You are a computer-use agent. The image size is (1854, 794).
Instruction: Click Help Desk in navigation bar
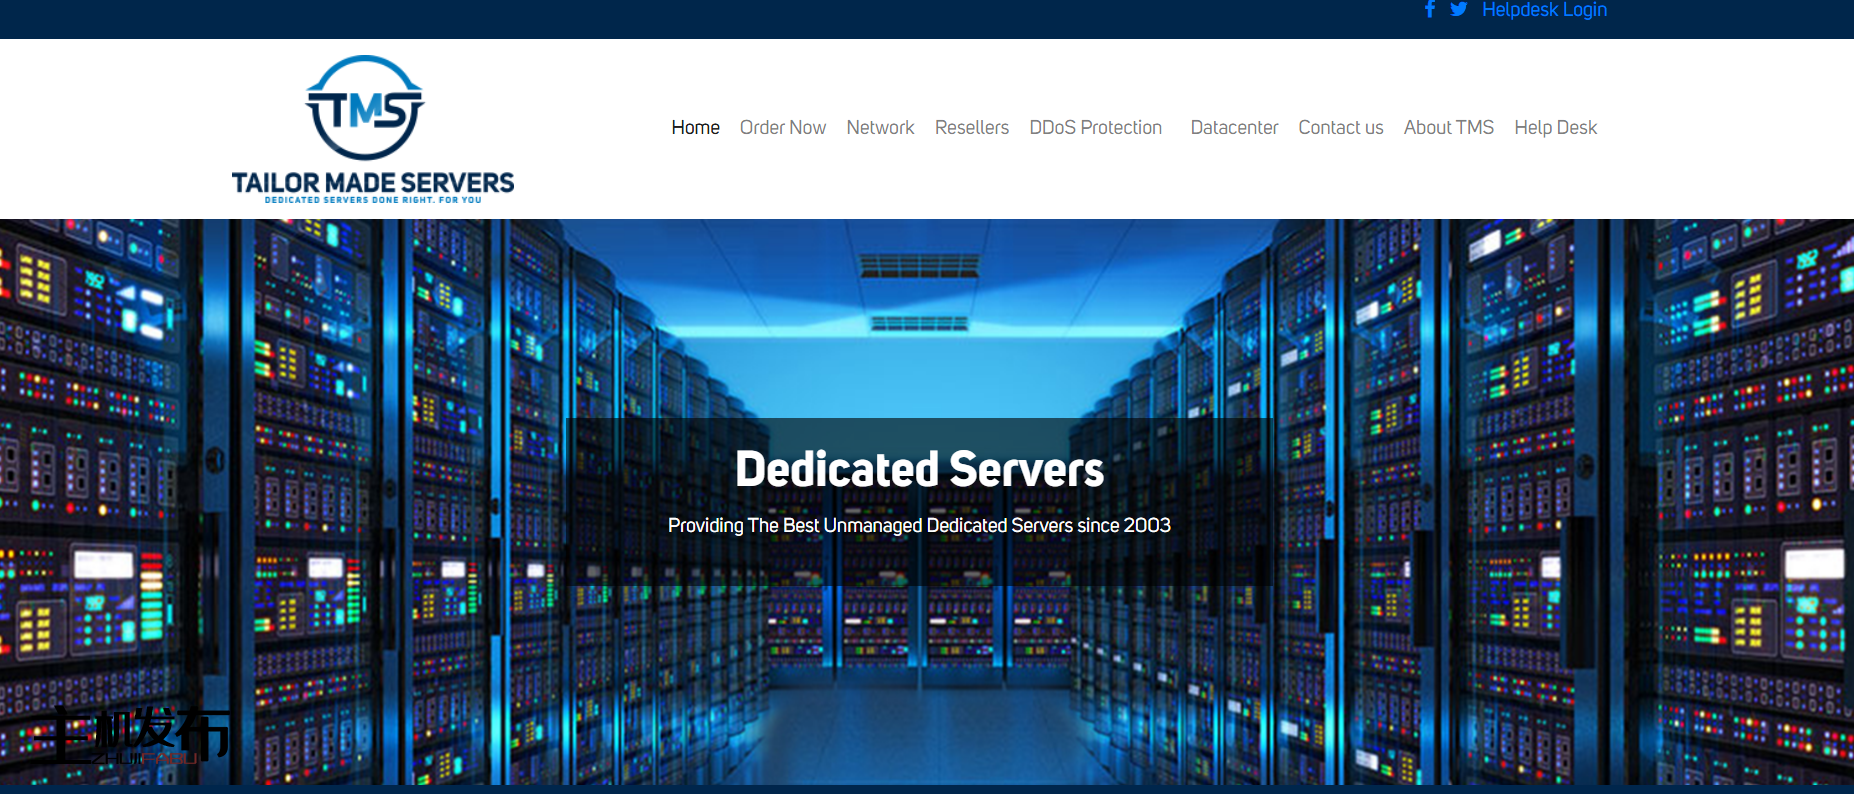1555,128
